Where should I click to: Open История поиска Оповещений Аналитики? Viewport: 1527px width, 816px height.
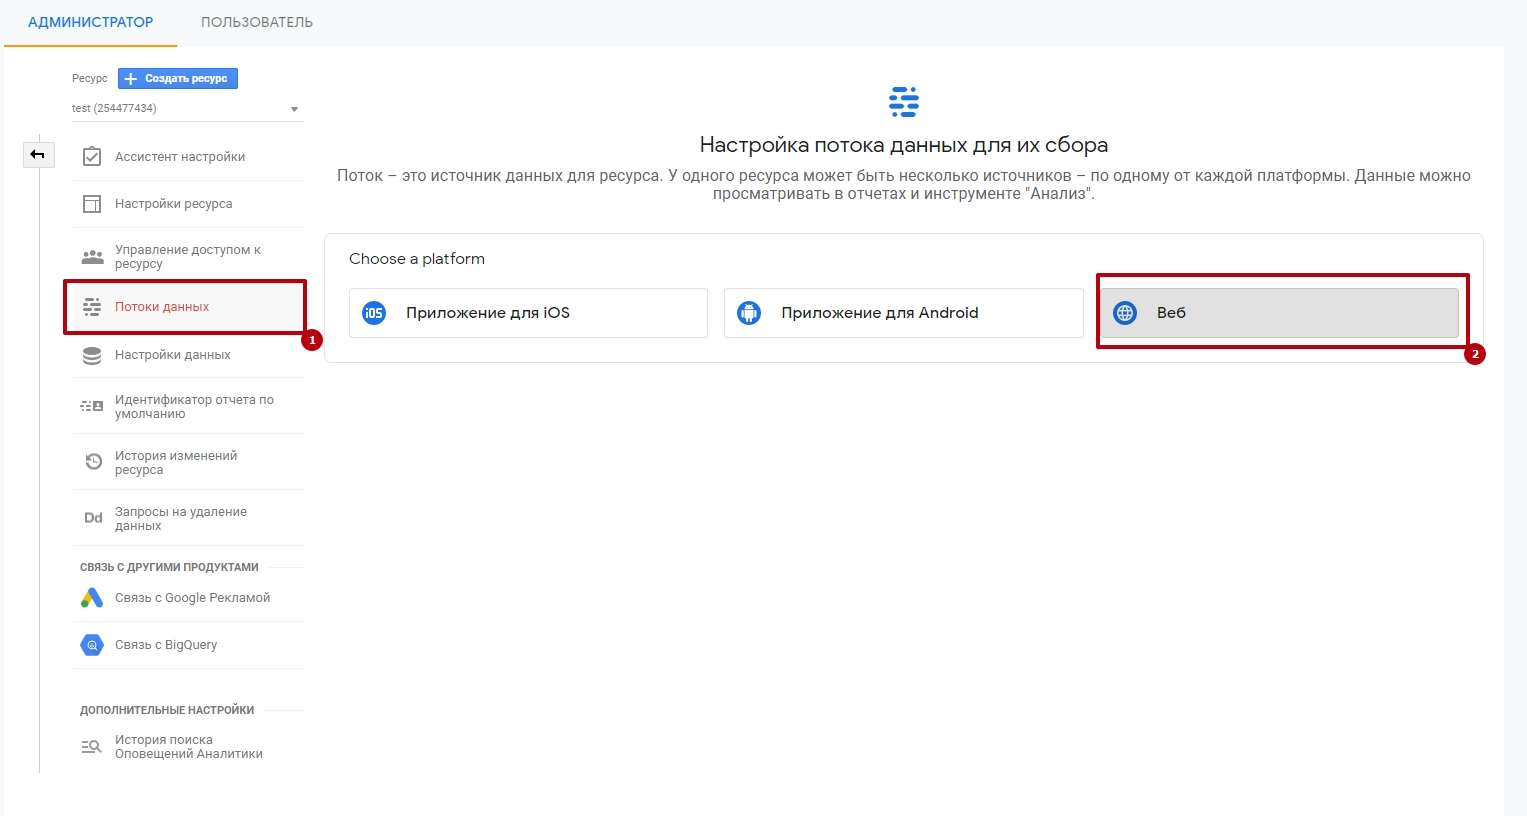click(x=189, y=747)
